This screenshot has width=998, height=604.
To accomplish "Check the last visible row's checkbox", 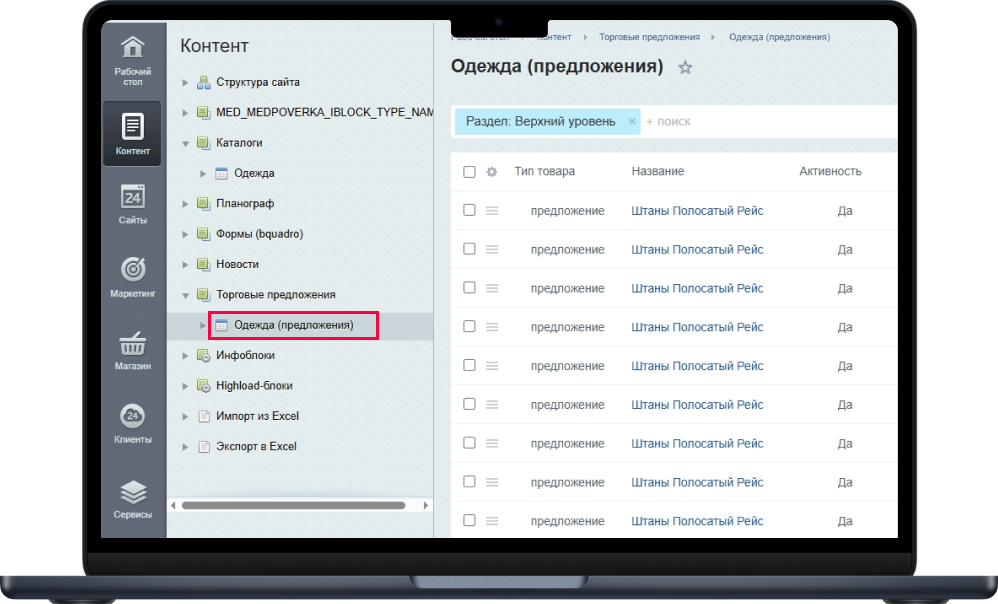I will pos(469,521).
